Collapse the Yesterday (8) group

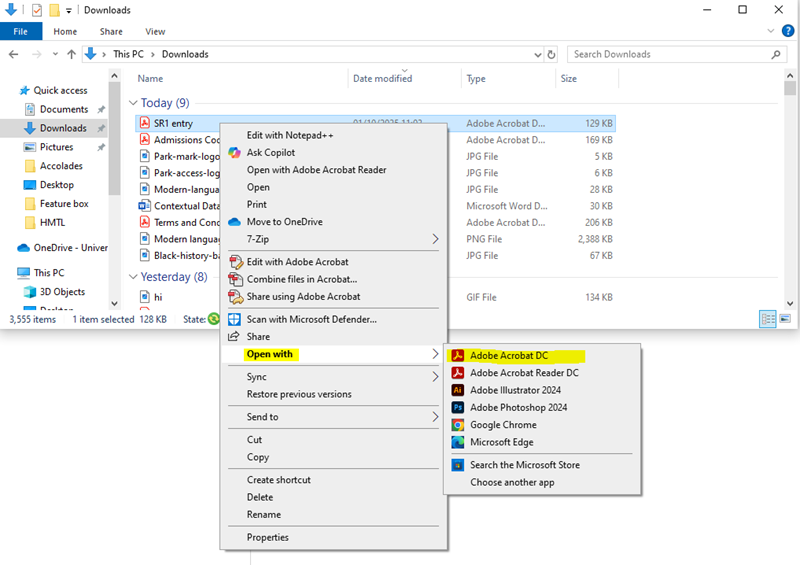133,277
